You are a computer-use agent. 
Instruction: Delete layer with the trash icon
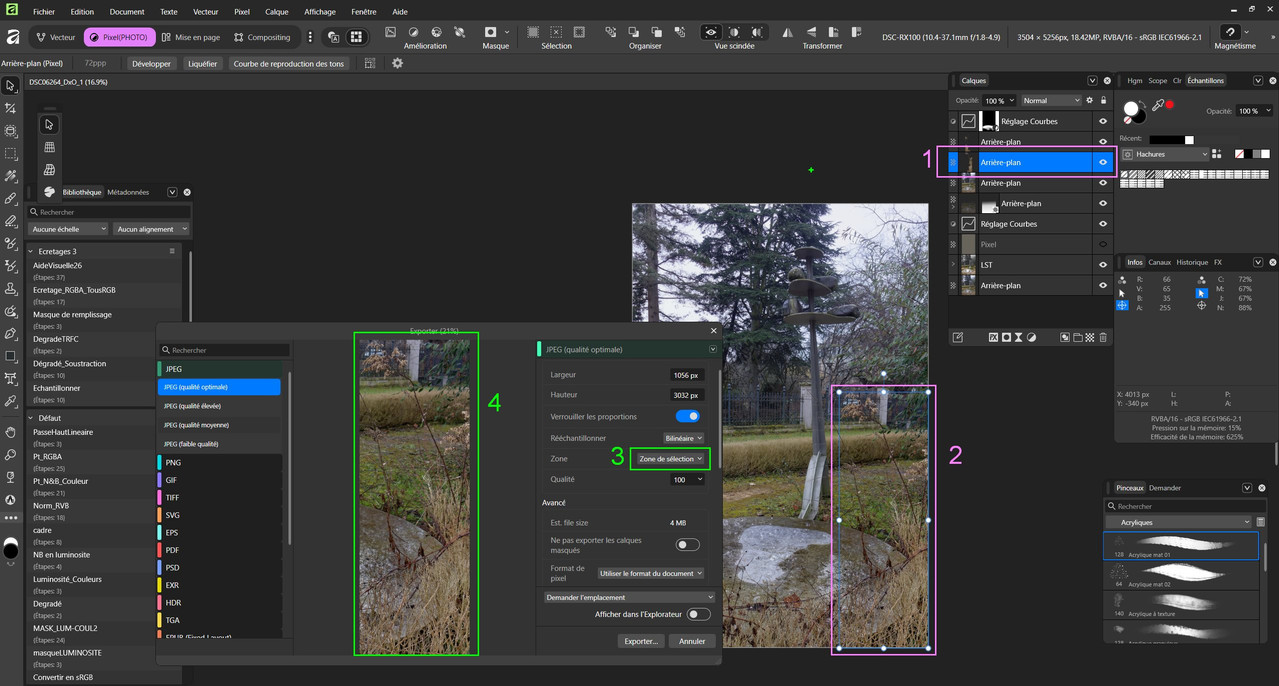point(1103,338)
